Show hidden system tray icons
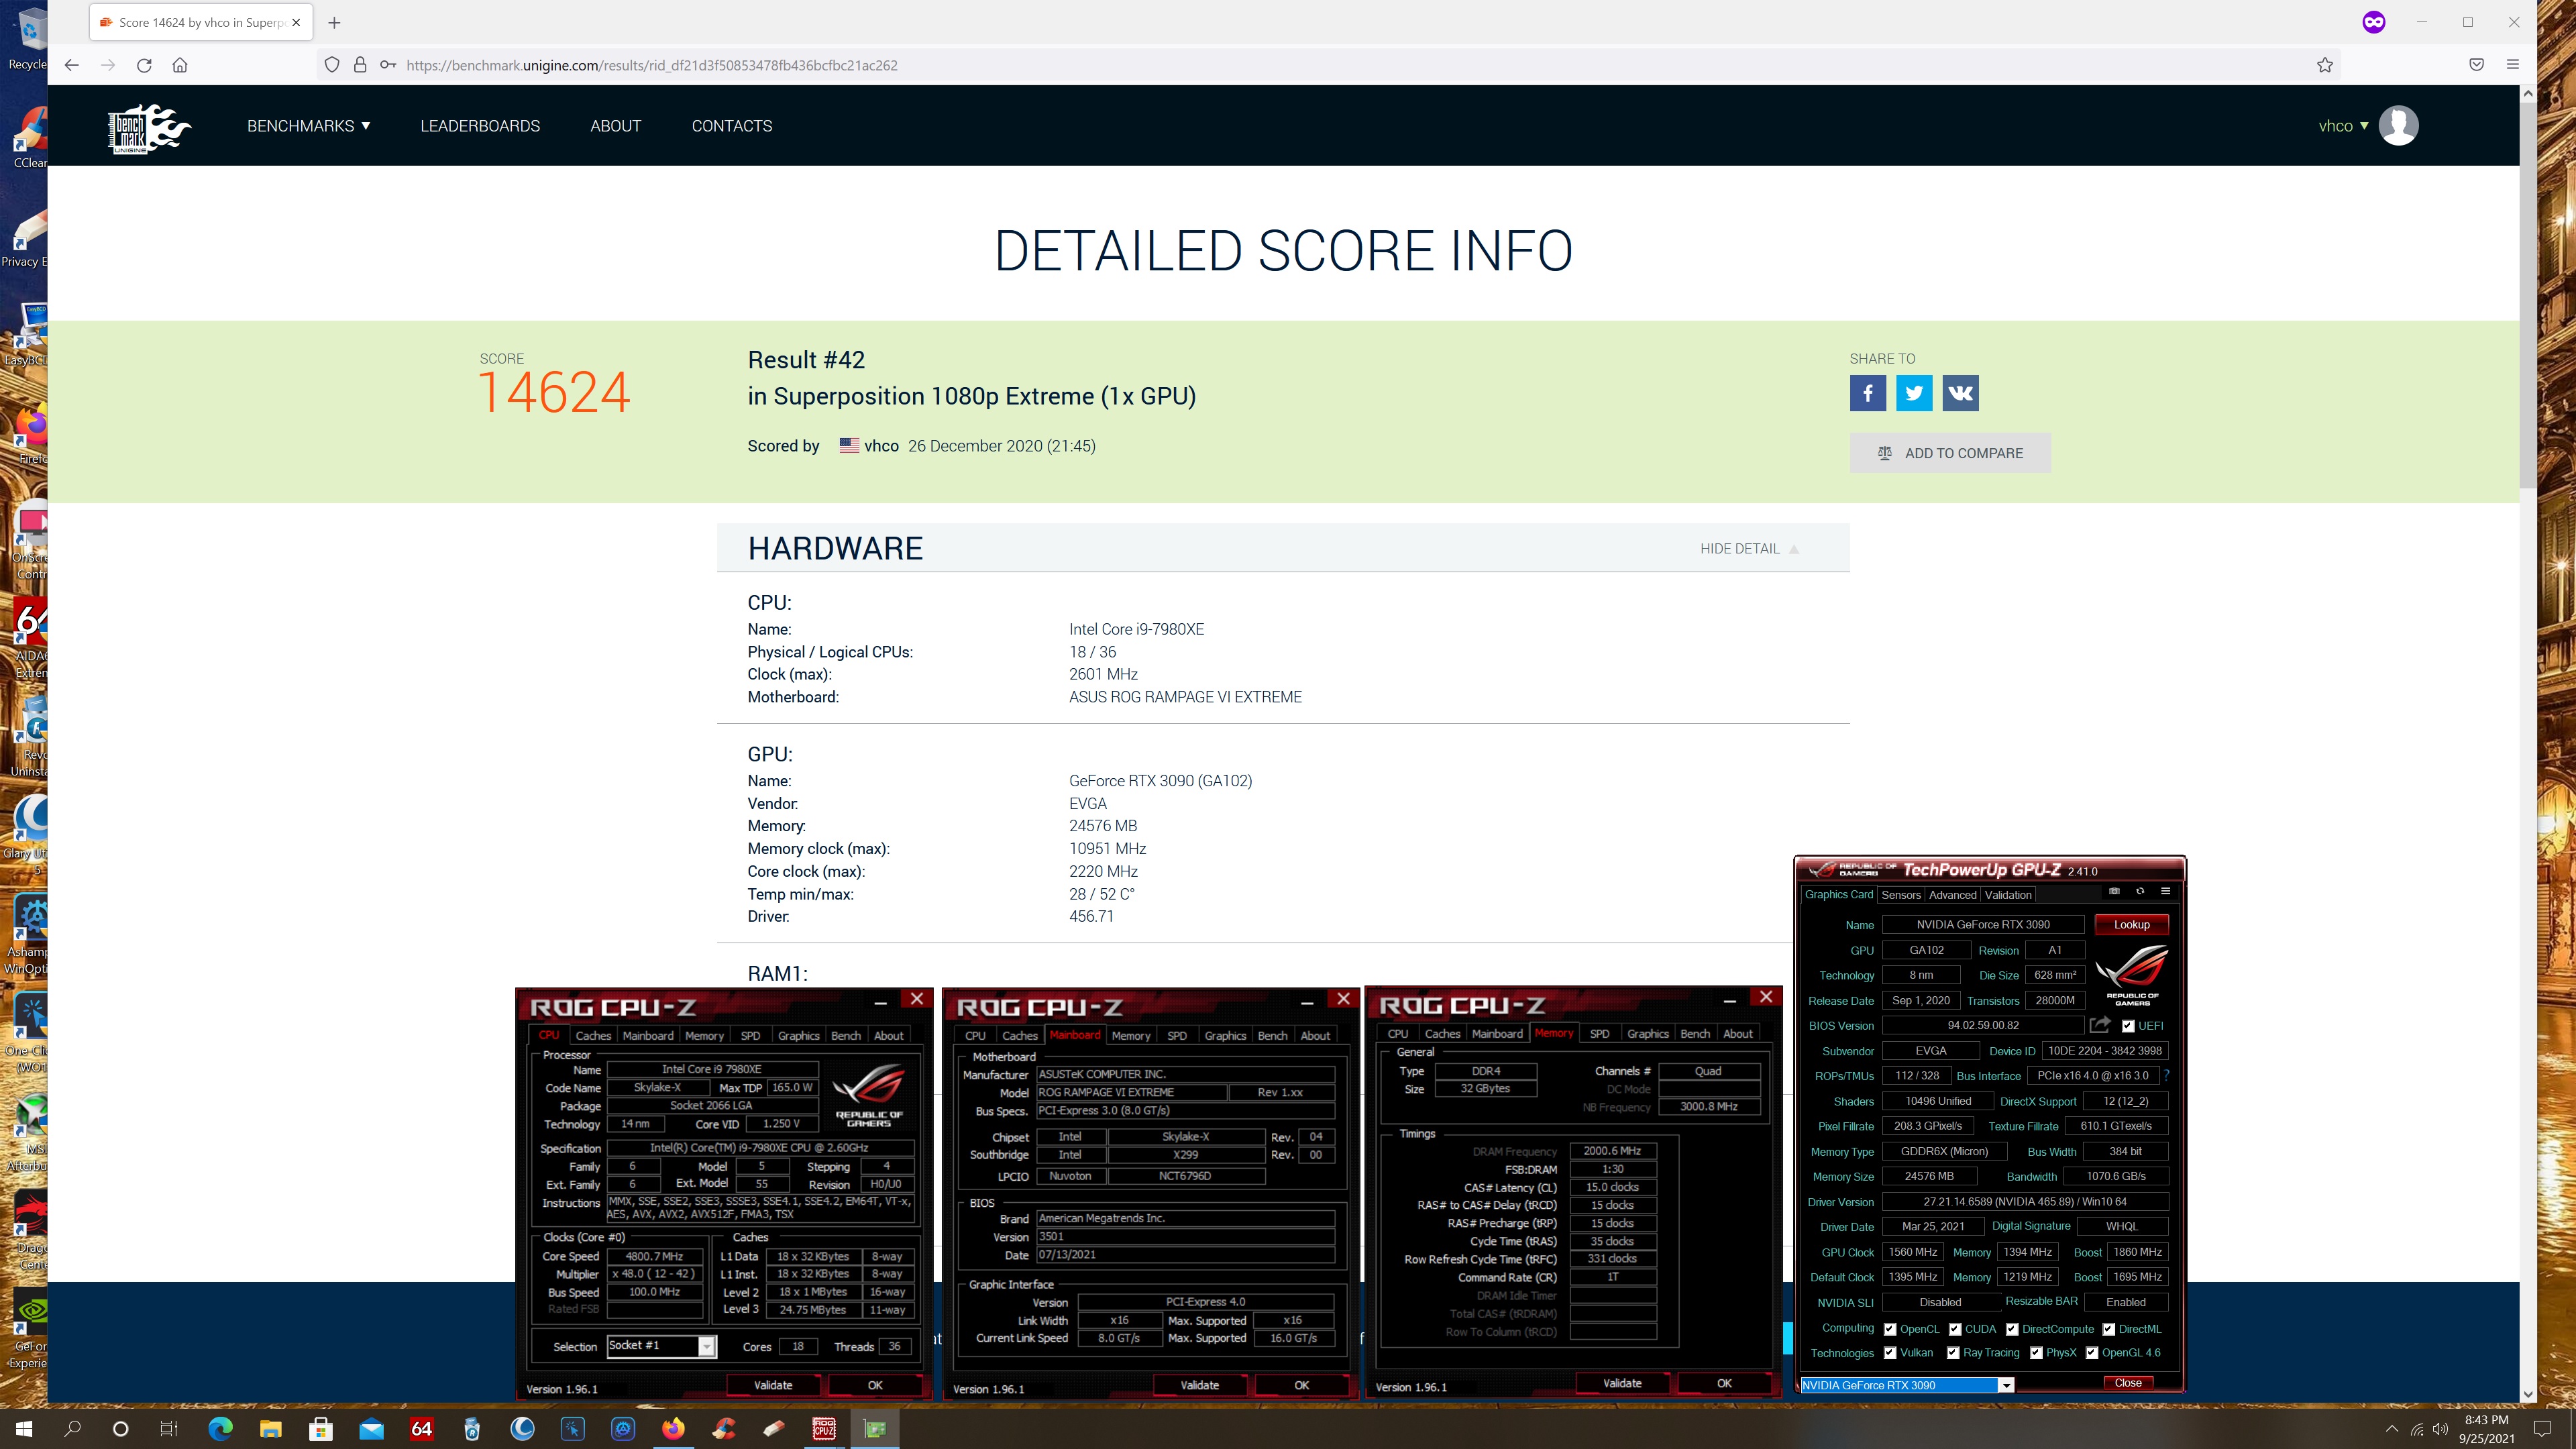The height and width of the screenshot is (1449, 2576). [x=2391, y=1429]
